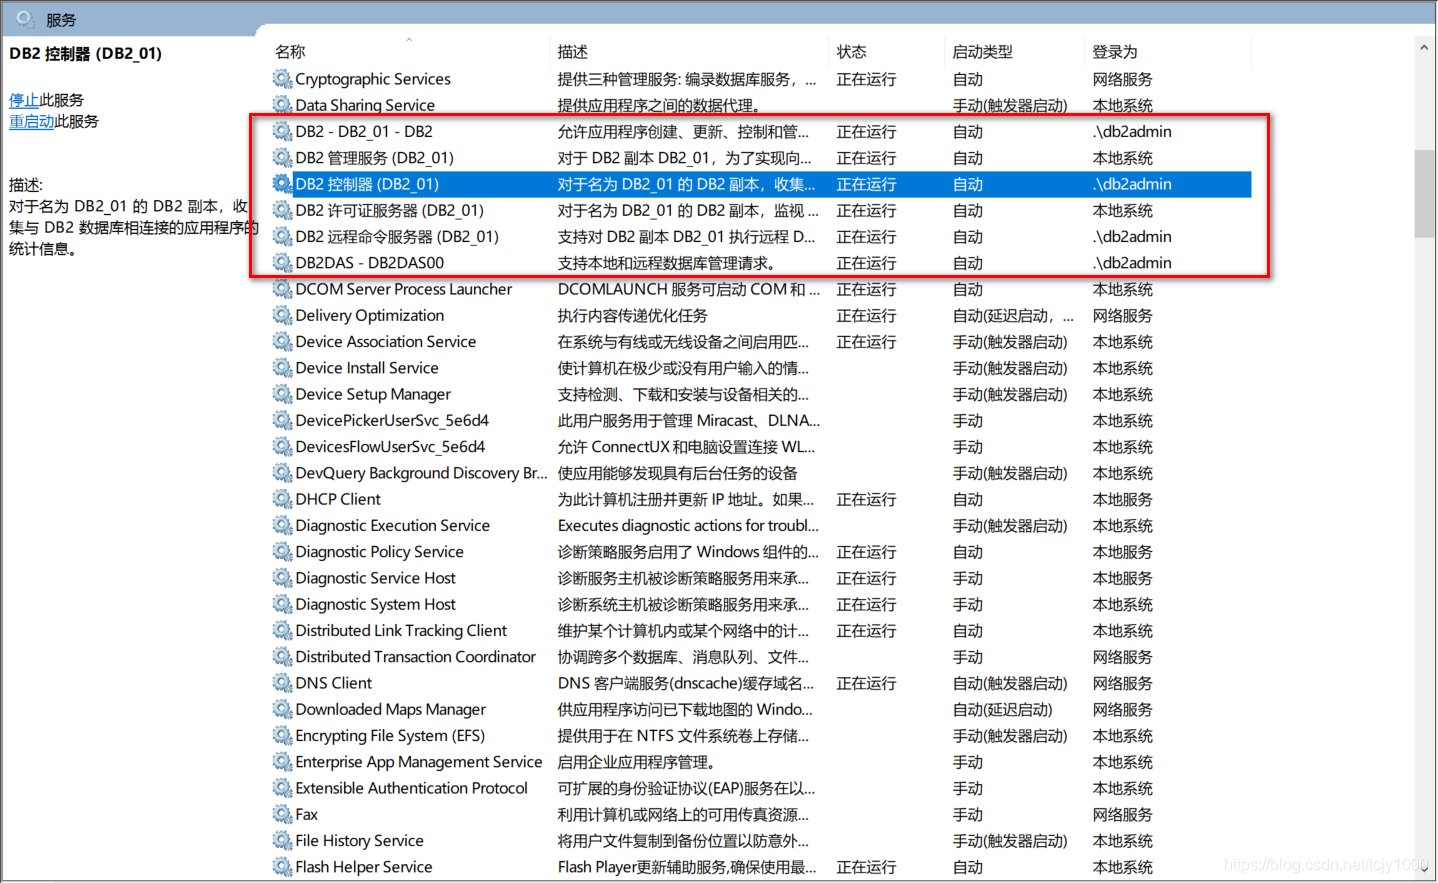1438x883 pixels.
Task: Click description 执行内容传递优化任务
Action: [634, 315]
